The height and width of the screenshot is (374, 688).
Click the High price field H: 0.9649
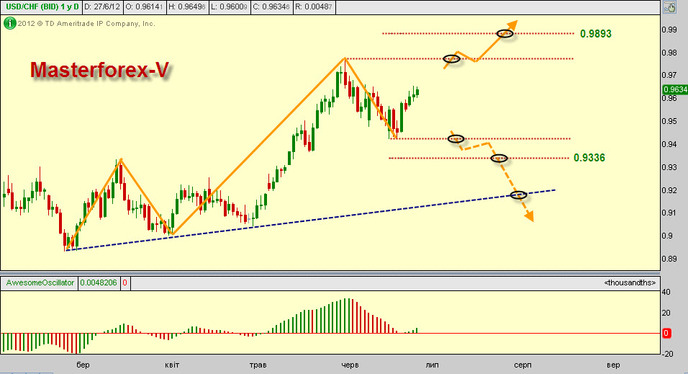click(x=187, y=7)
